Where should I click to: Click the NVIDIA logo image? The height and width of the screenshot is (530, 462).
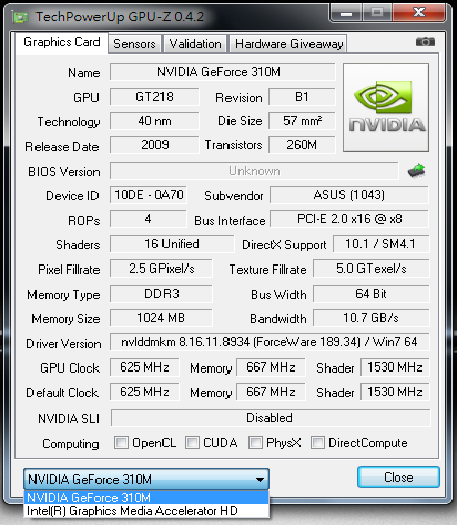point(386,107)
